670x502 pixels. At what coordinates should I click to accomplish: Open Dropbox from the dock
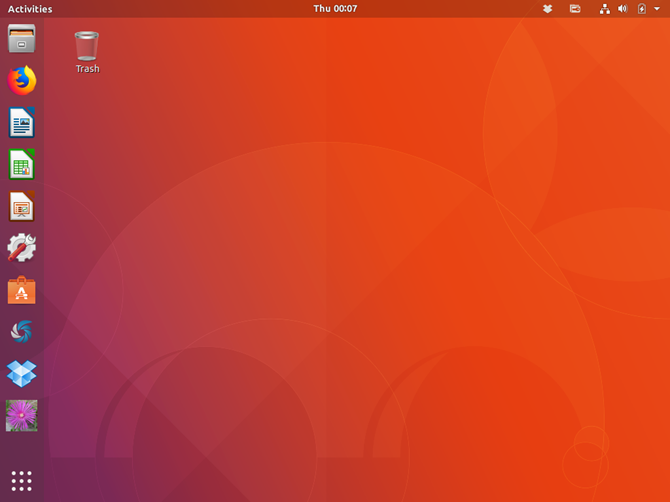coord(21,373)
